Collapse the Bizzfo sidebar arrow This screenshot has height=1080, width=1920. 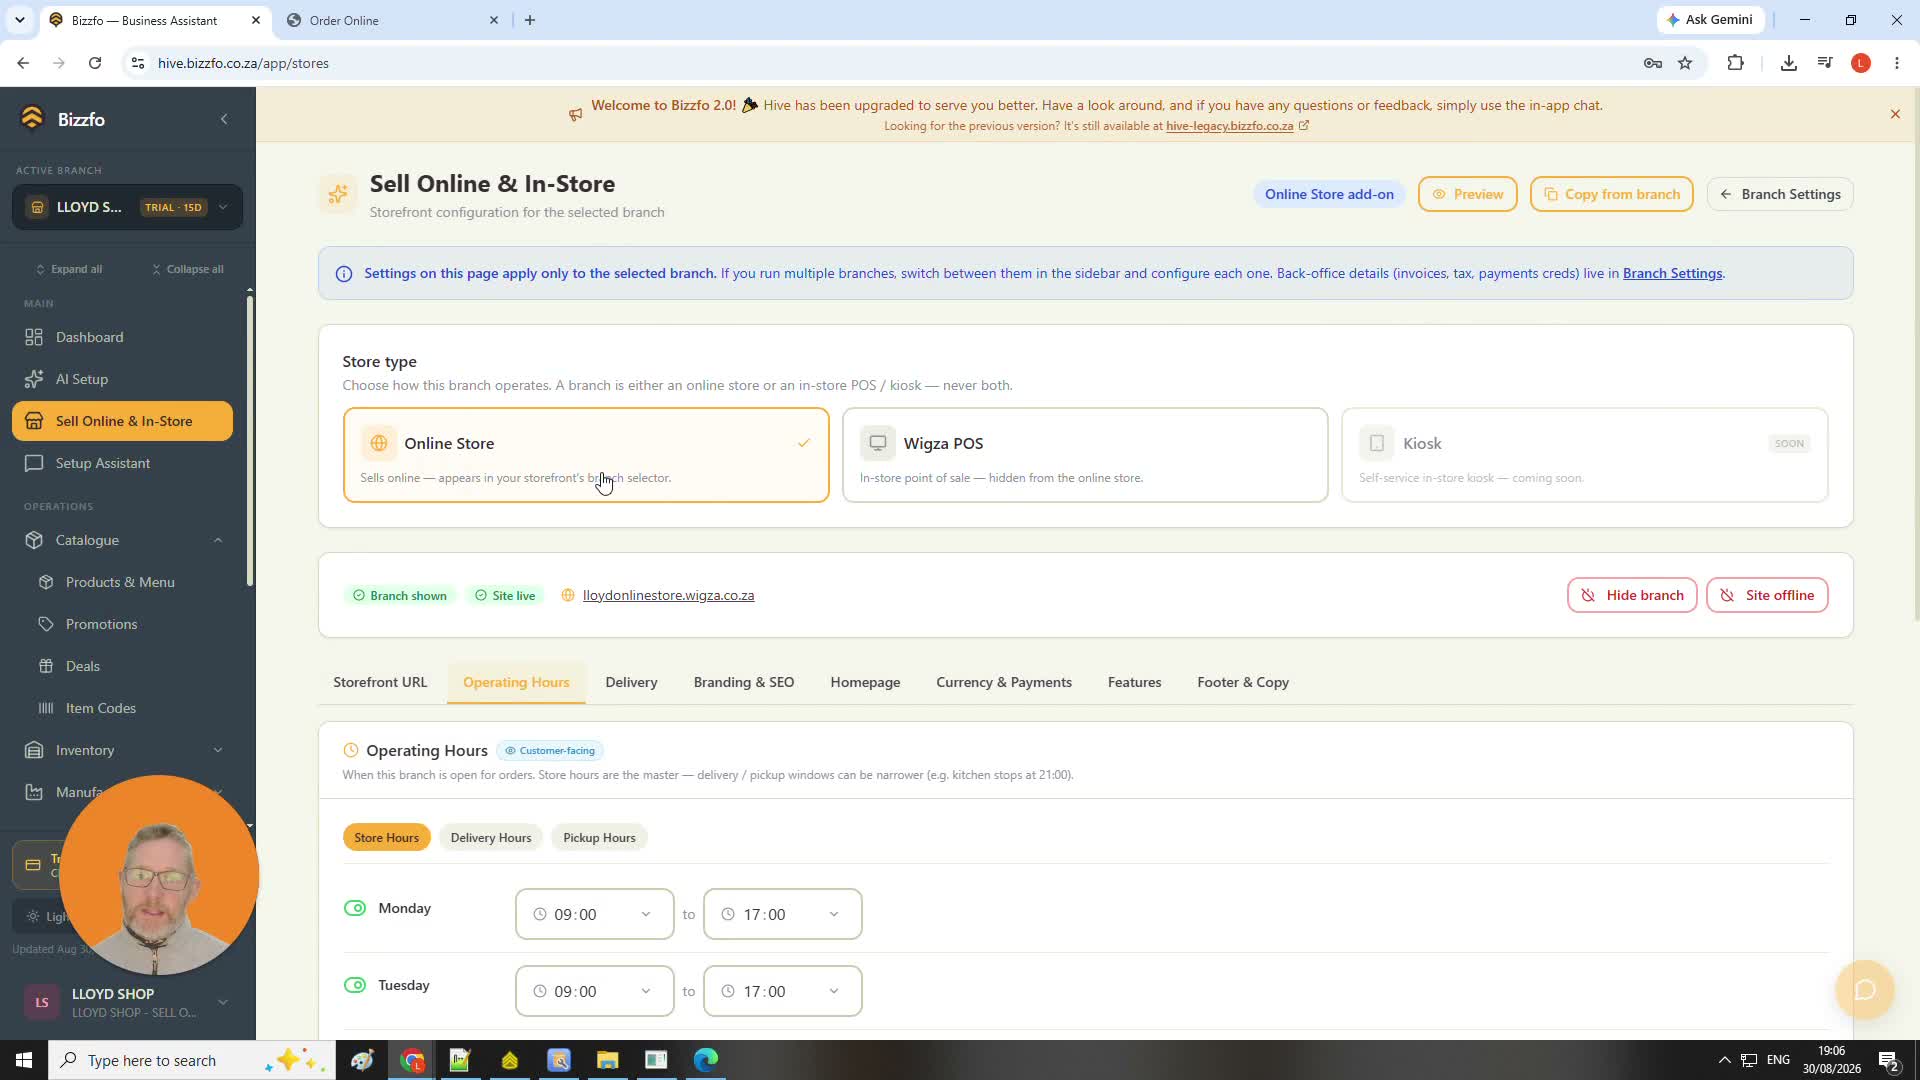point(224,119)
